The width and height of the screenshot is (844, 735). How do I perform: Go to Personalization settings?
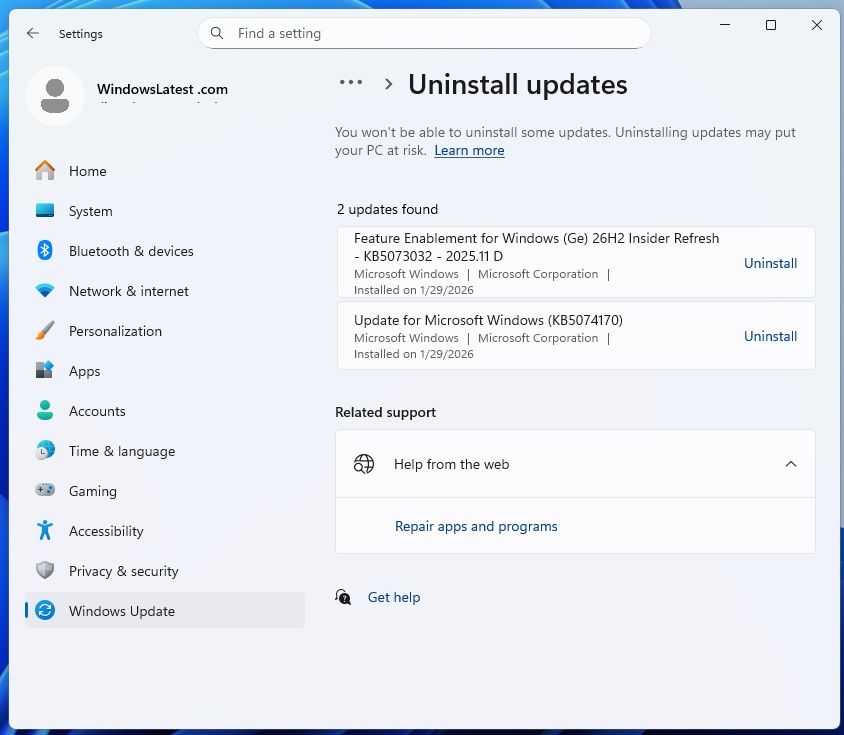coord(116,331)
